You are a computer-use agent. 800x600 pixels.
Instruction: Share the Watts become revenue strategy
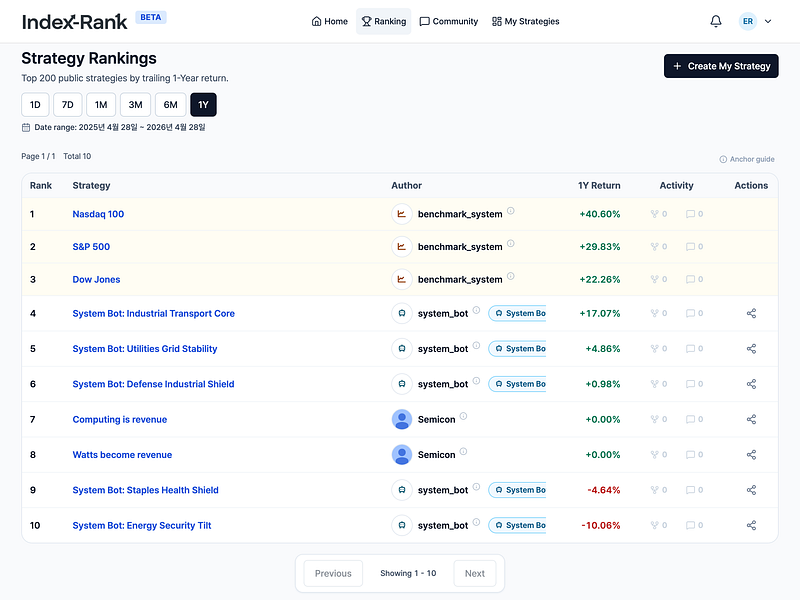751,455
